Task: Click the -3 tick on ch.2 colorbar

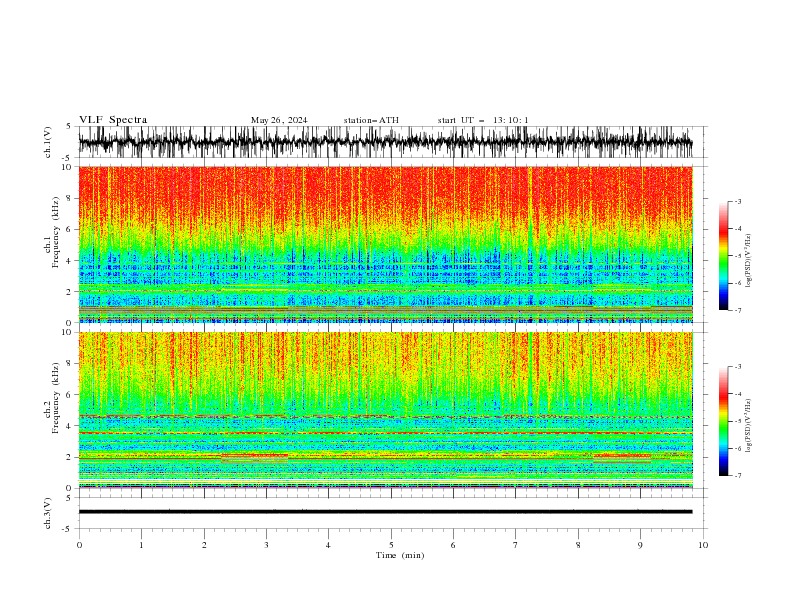Action: click(737, 367)
